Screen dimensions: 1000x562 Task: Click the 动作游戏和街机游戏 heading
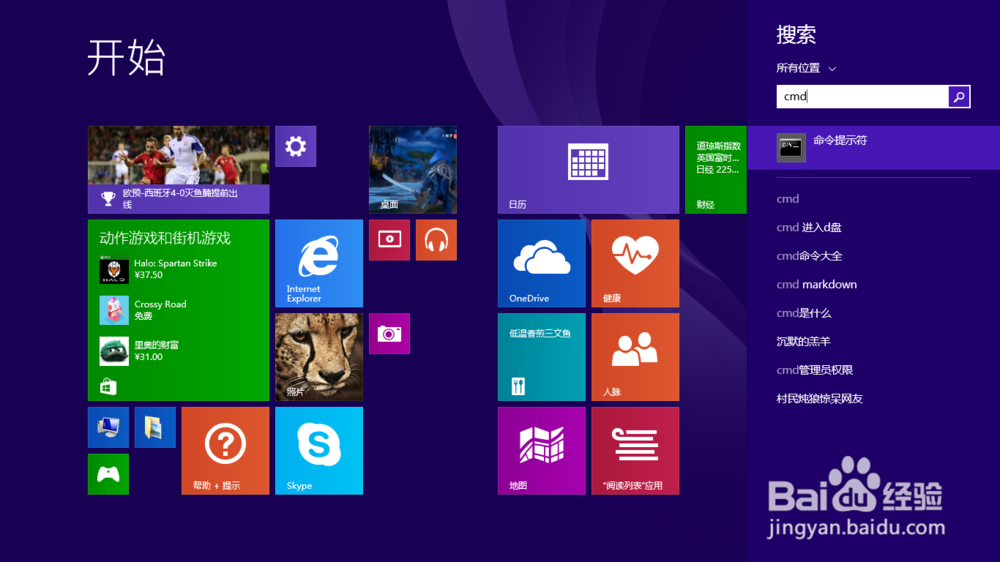[165, 238]
